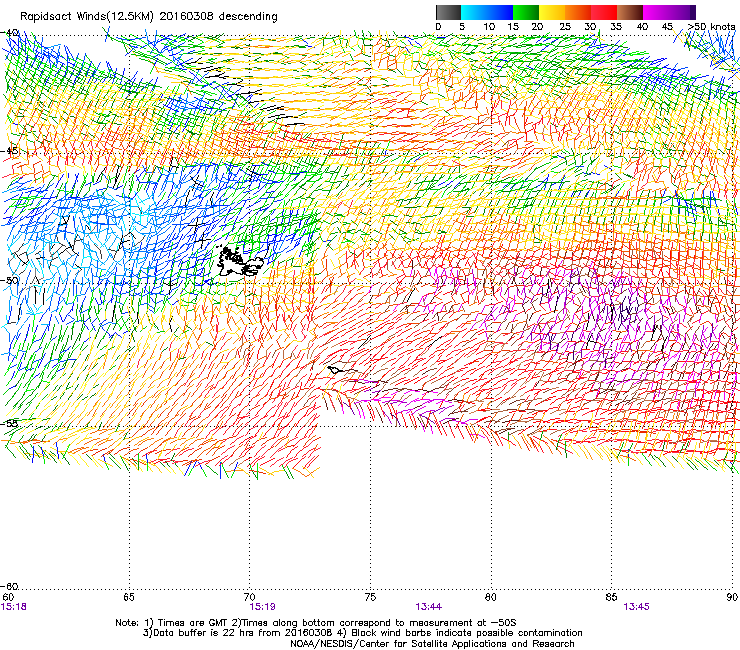Click the 'NOAA/NESDIS/Center for Satellite Applications' credit line
Image resolution: width=740 pixels, height=650 pixels.
click(x=432, y=644)
